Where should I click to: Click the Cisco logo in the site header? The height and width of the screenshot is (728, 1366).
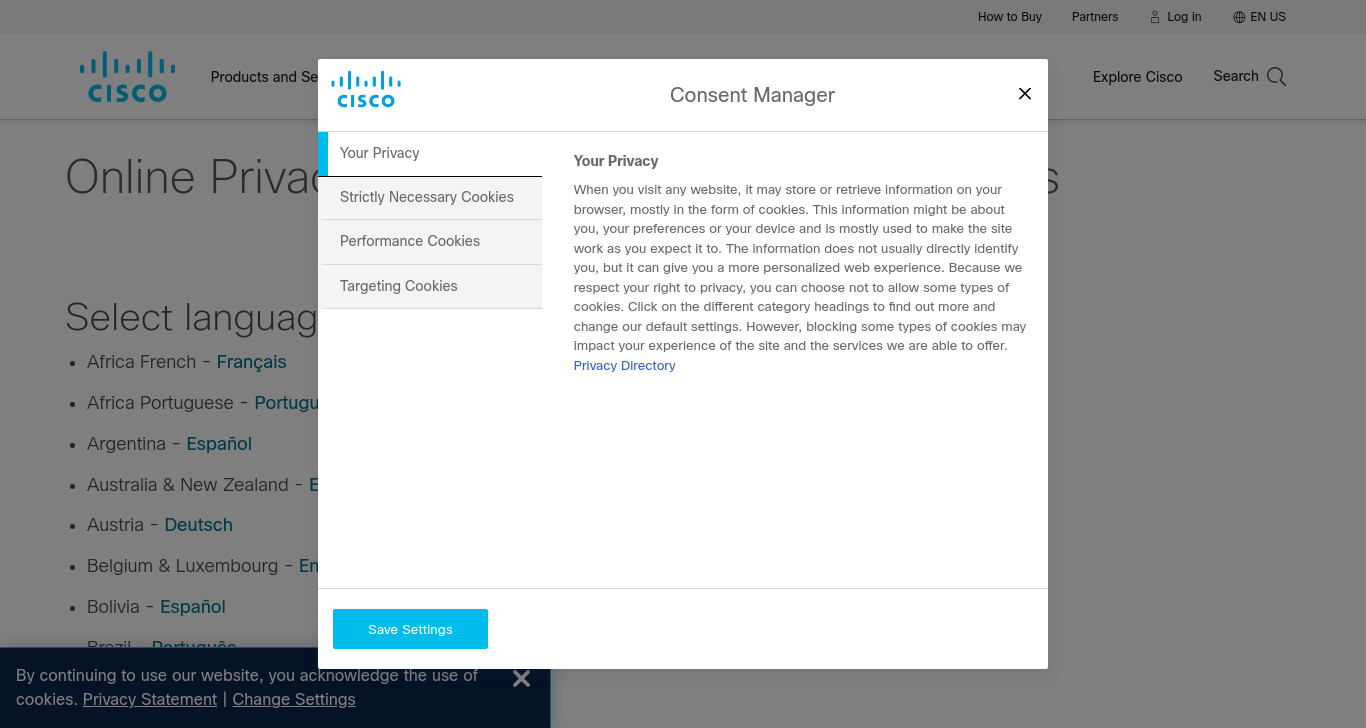click(x=128, y=77)
